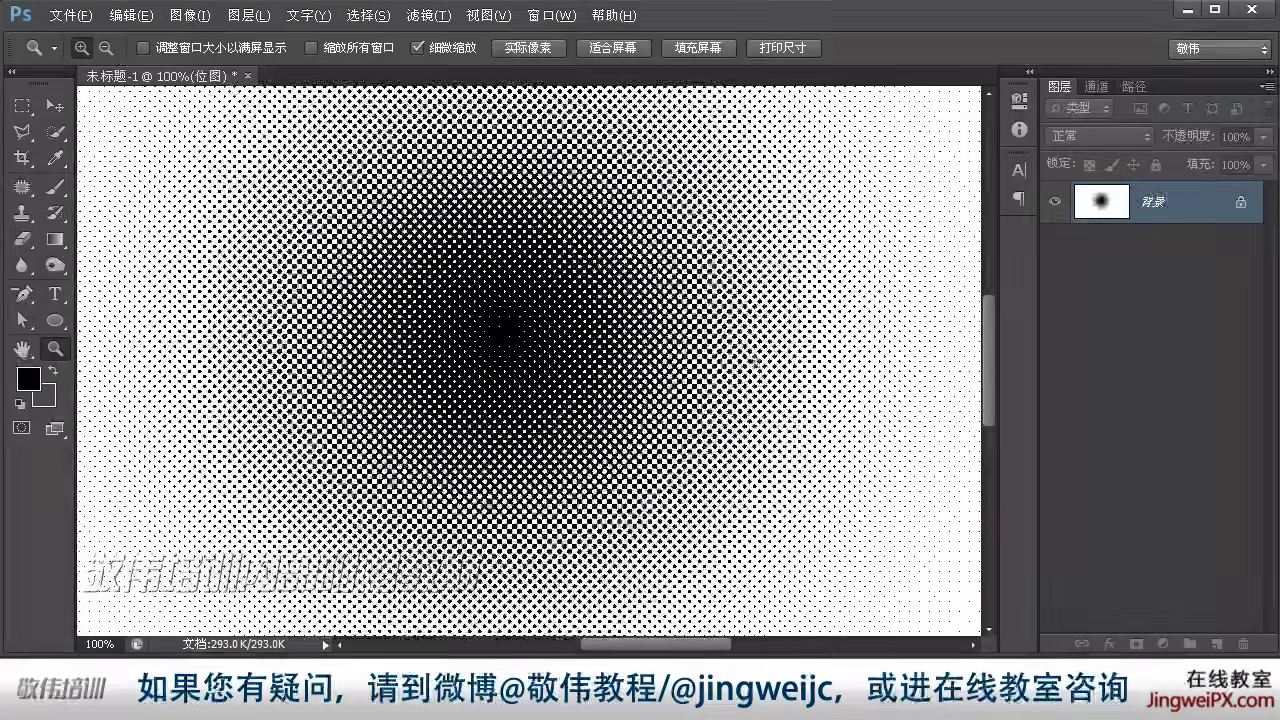1280x720 pixels.
Task: Click the Create new group folder icon
Action: click(1189, 645)
